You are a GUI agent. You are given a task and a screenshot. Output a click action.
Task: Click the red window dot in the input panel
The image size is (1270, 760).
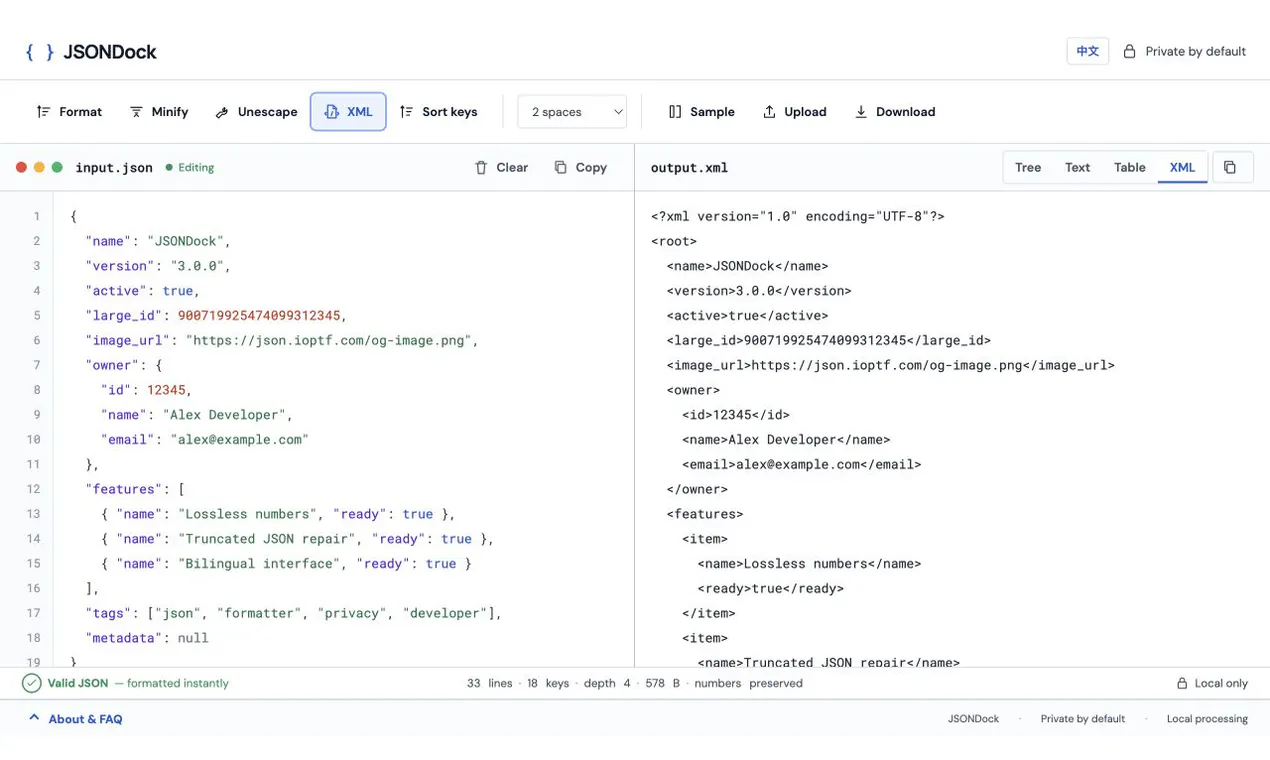point(21,168)
